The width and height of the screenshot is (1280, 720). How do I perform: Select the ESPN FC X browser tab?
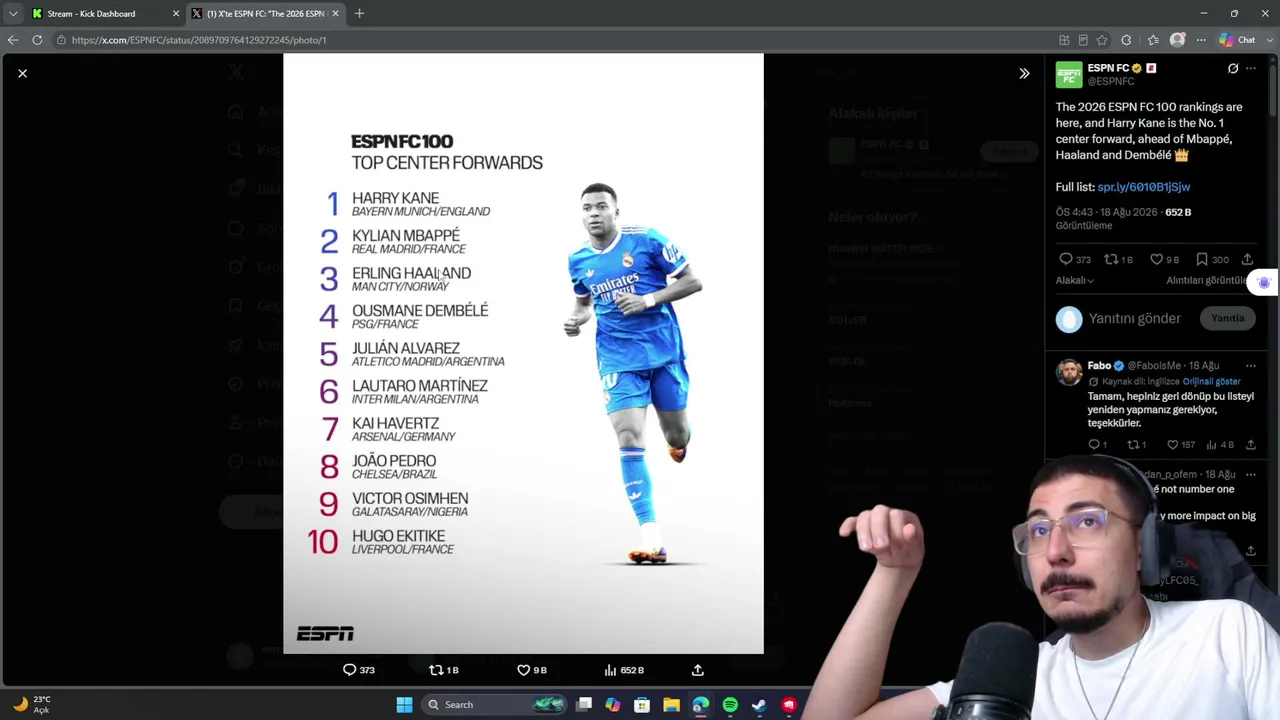pyautogui.click(x=266, y=14)
